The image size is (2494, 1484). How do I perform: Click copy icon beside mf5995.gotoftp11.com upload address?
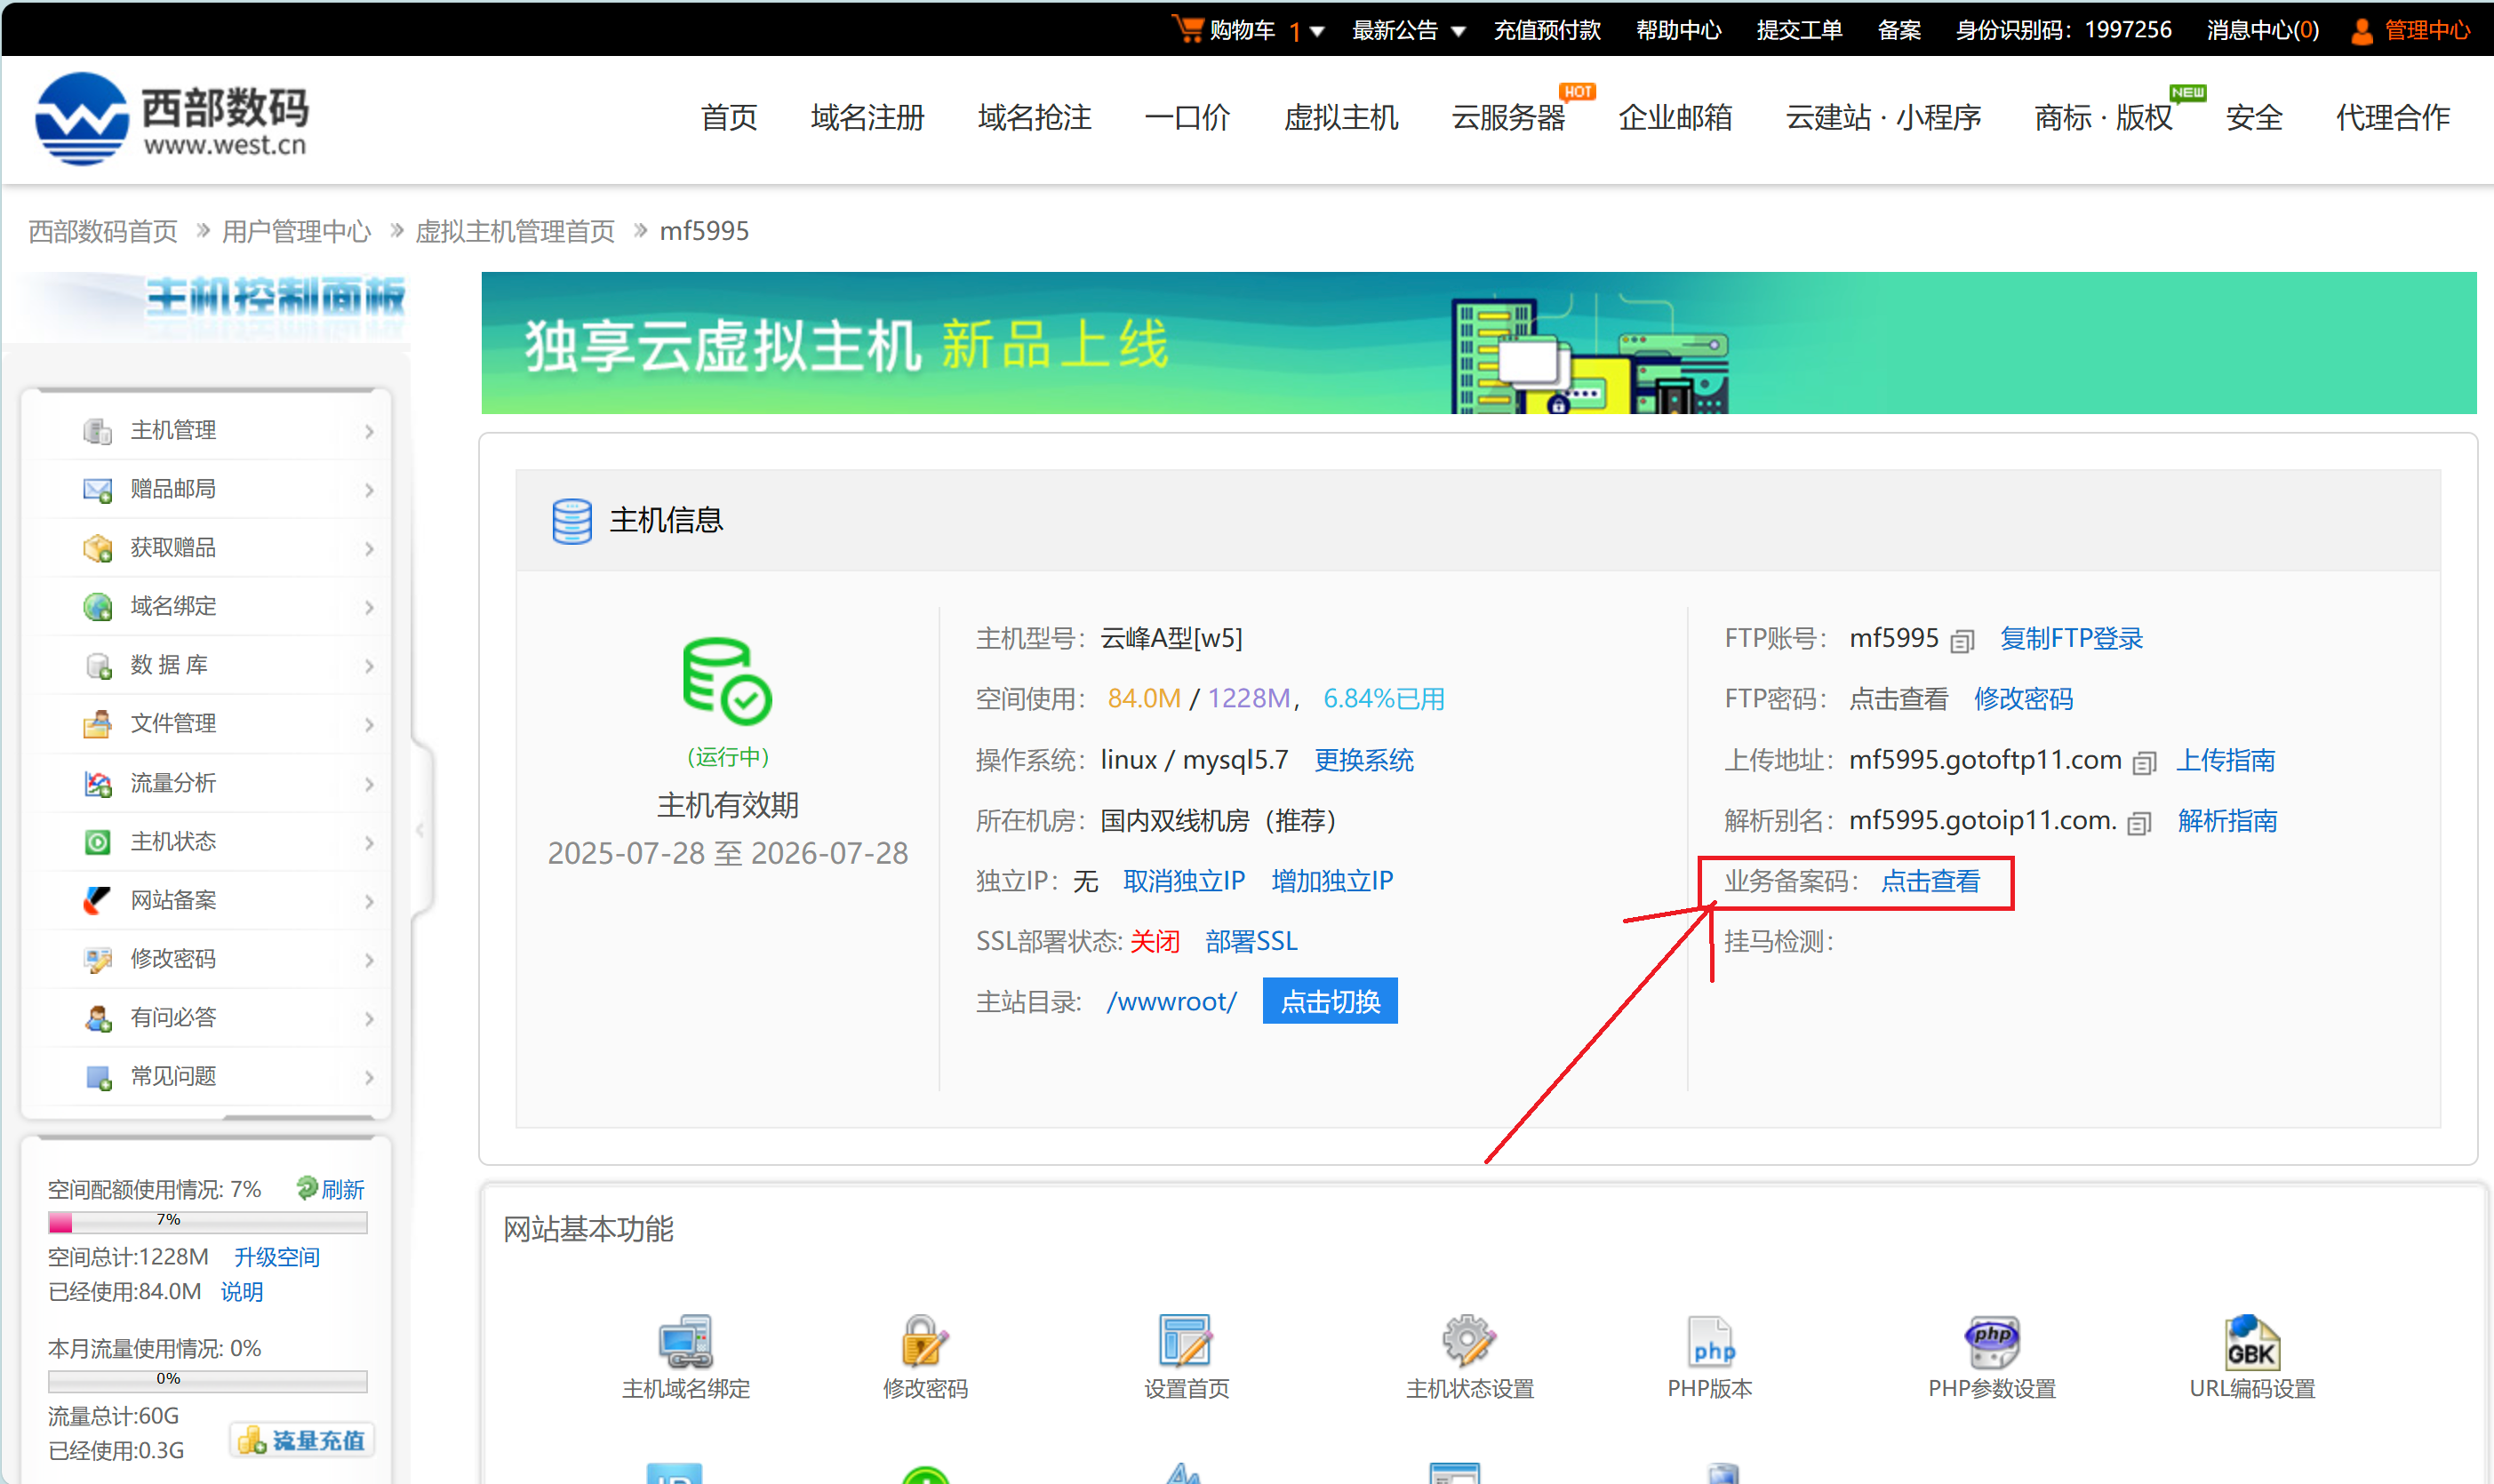pyautogui.click(x=2143, y=763)
